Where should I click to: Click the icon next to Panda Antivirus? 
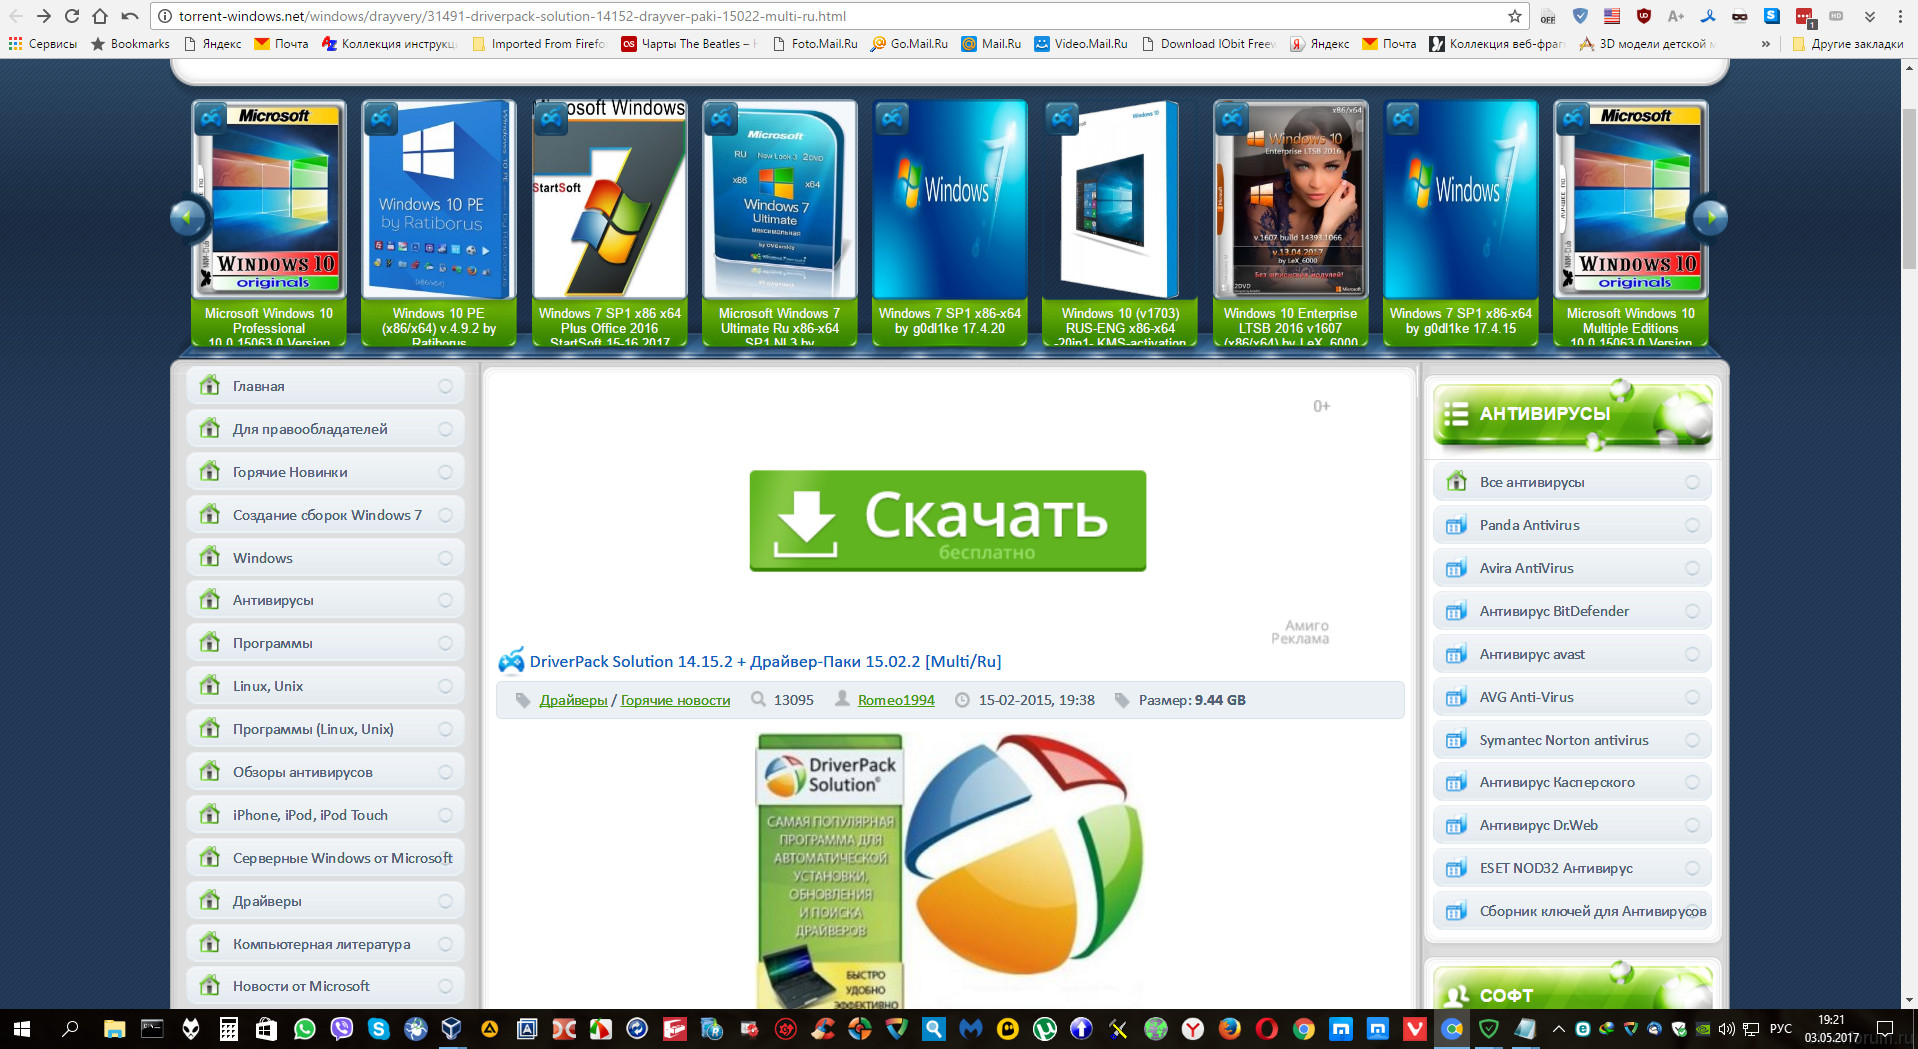point(1456,525)
